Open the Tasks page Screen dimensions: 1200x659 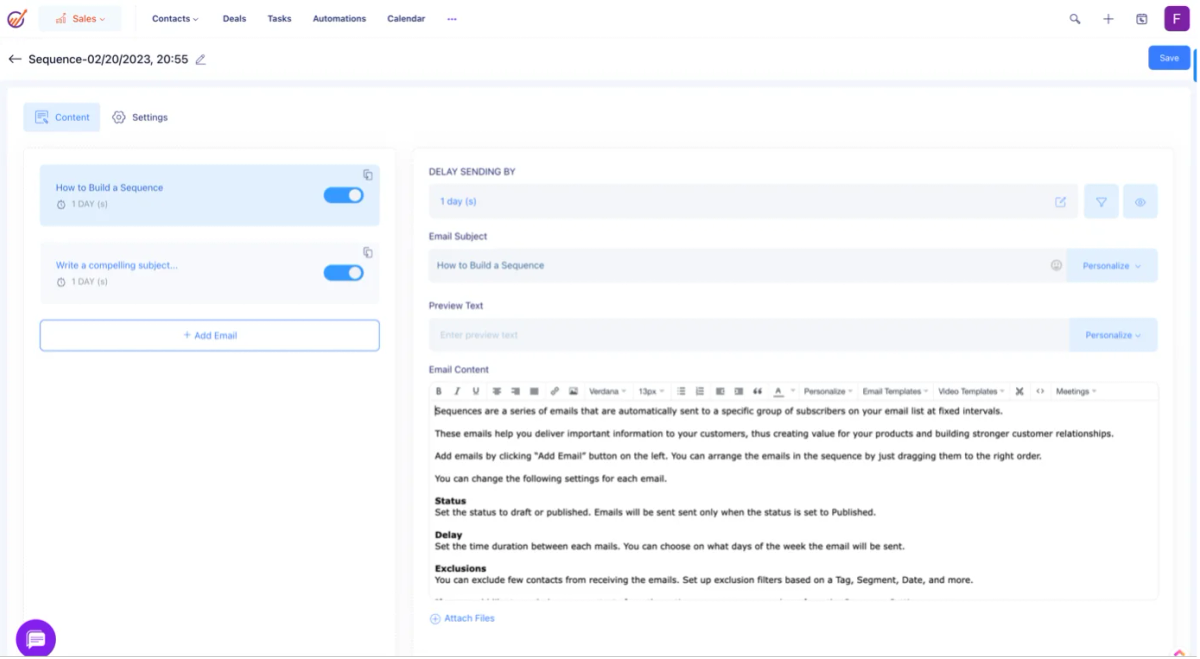(279, 19)
